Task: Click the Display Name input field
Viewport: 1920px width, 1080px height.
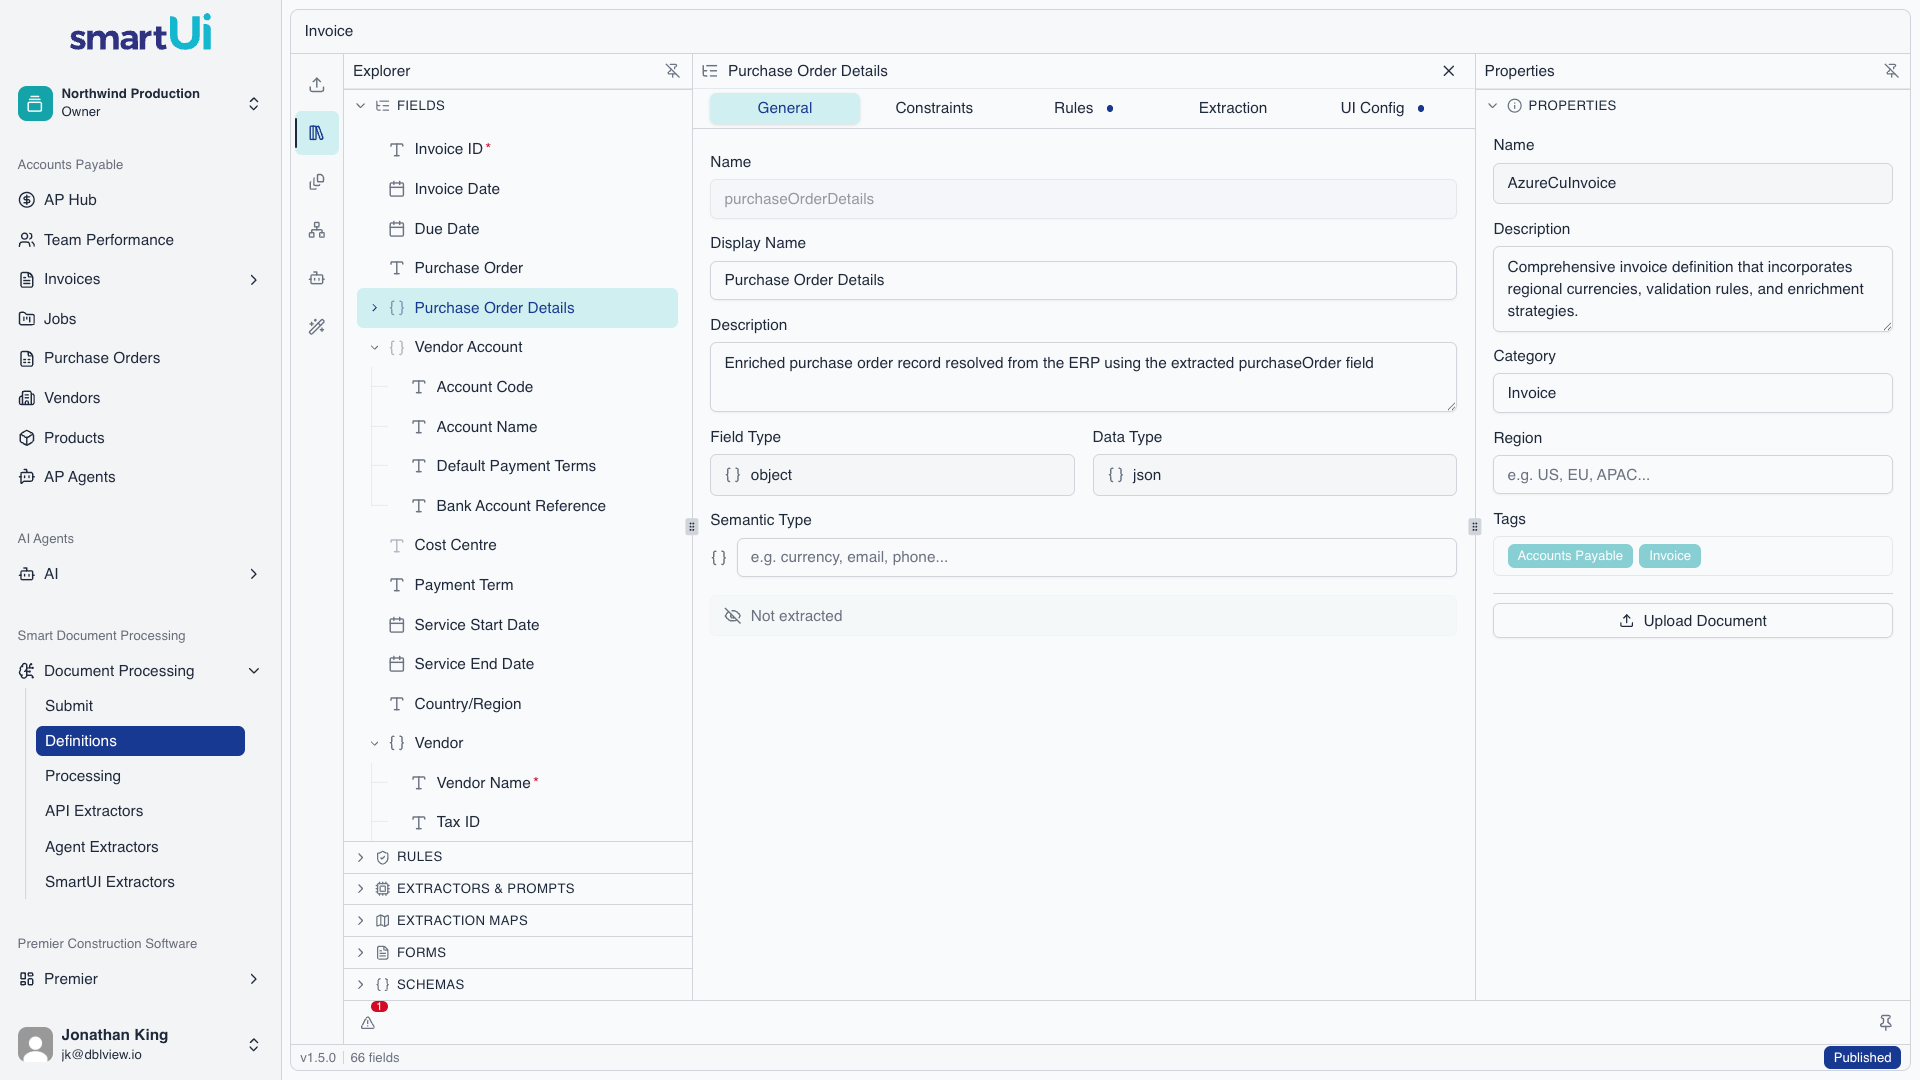Action: click(1083, 280)
